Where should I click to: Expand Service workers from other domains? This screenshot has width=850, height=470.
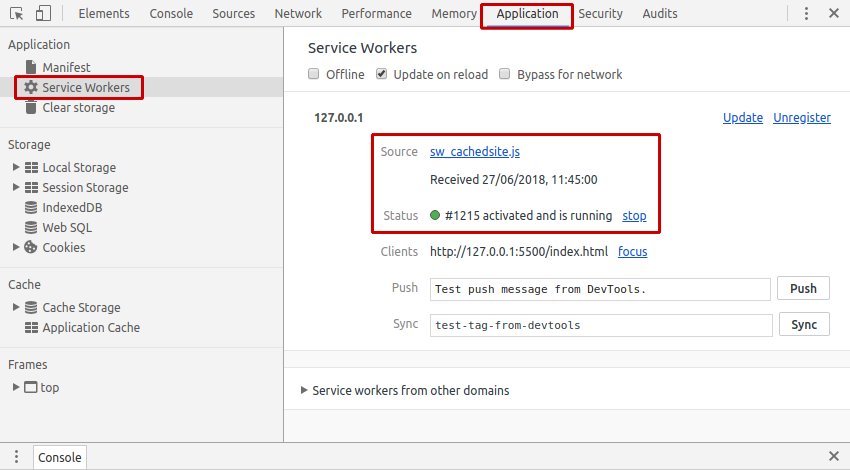pos(304,390)
